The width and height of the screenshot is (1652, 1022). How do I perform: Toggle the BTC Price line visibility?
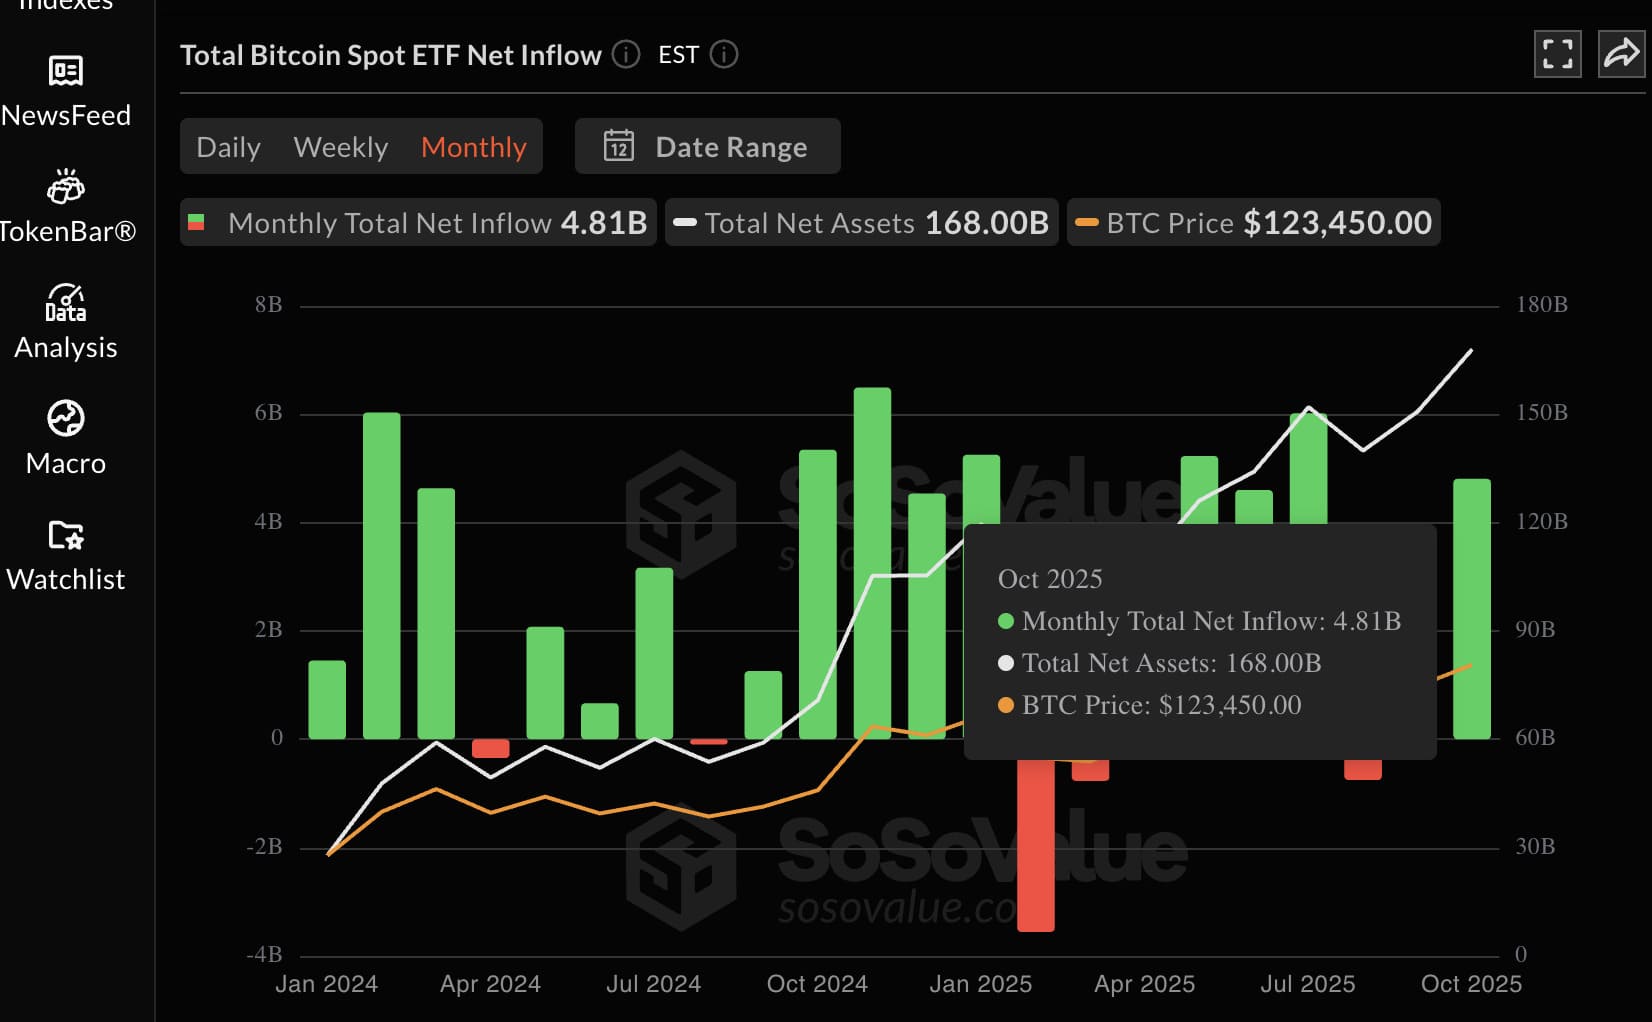1254,222
